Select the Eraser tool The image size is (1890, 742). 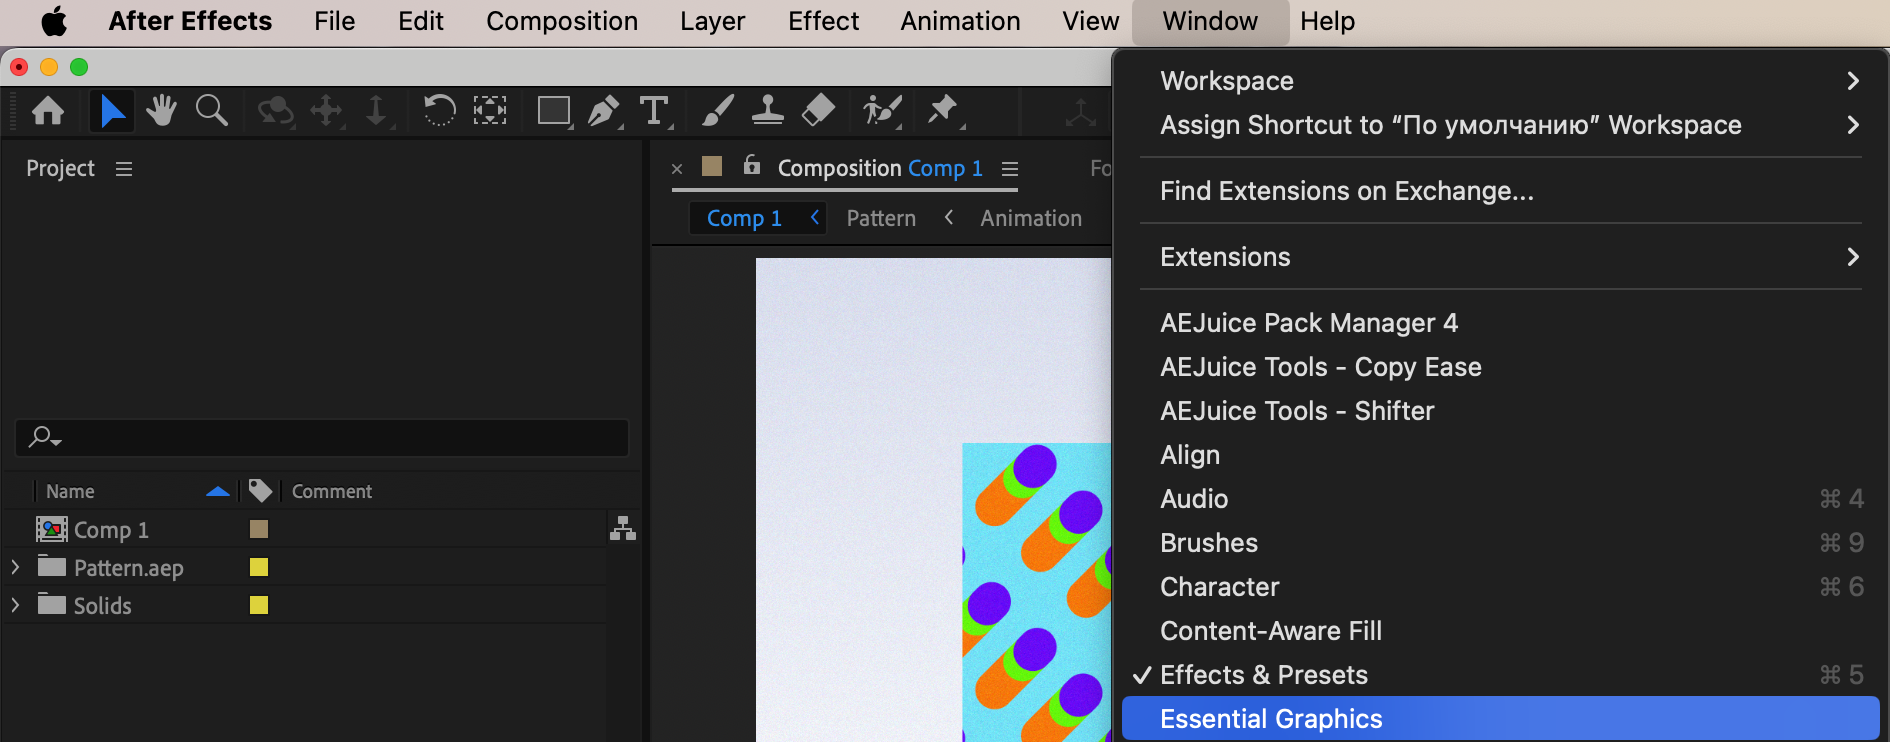pyautogui.click(x=818, y=110)
